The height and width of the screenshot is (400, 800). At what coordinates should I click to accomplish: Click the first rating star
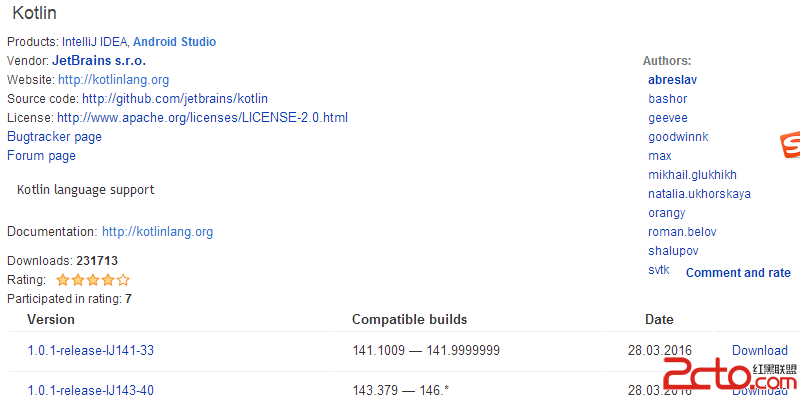[x=62, y=280]
